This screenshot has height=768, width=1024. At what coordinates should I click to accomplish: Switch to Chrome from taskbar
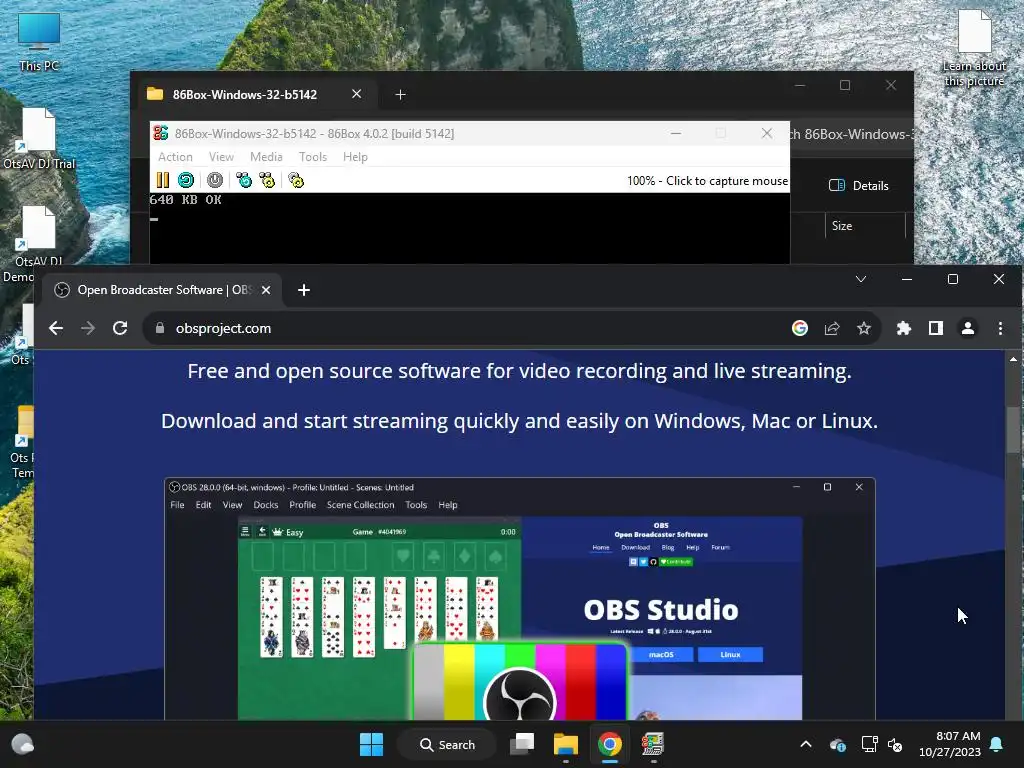(609, 744)
